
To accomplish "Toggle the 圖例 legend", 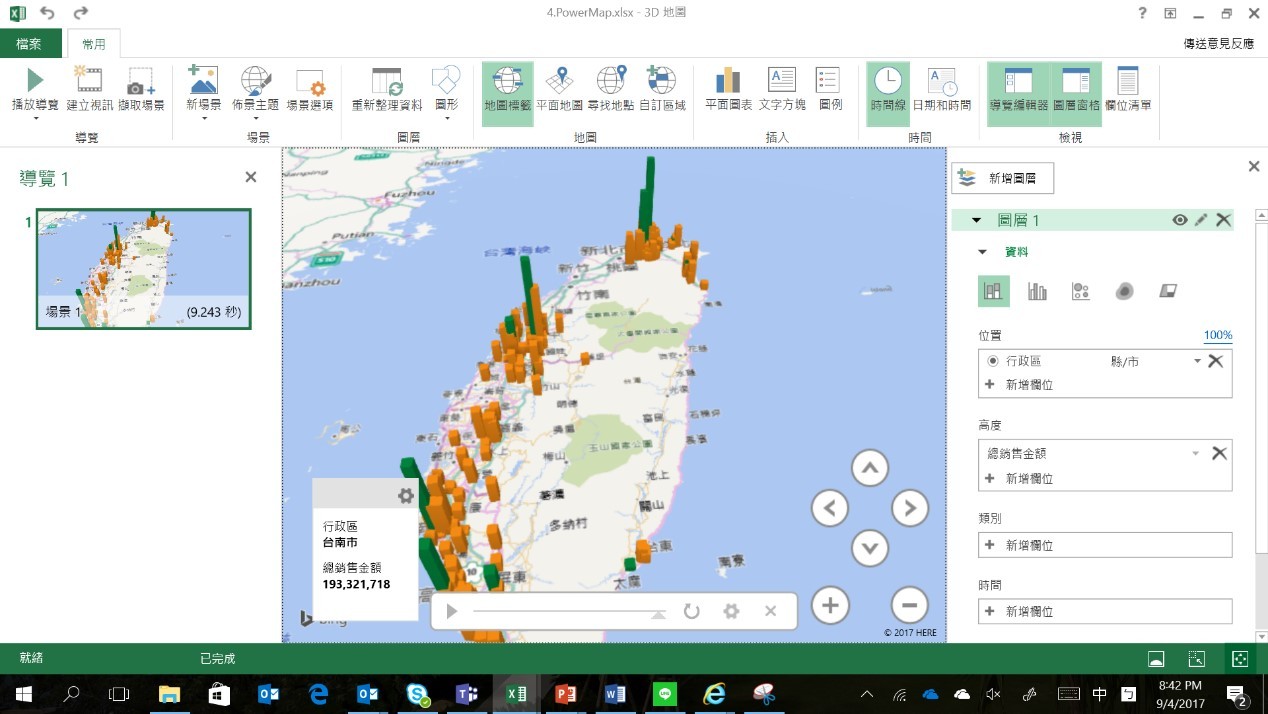I will click(x=830, y=90).
